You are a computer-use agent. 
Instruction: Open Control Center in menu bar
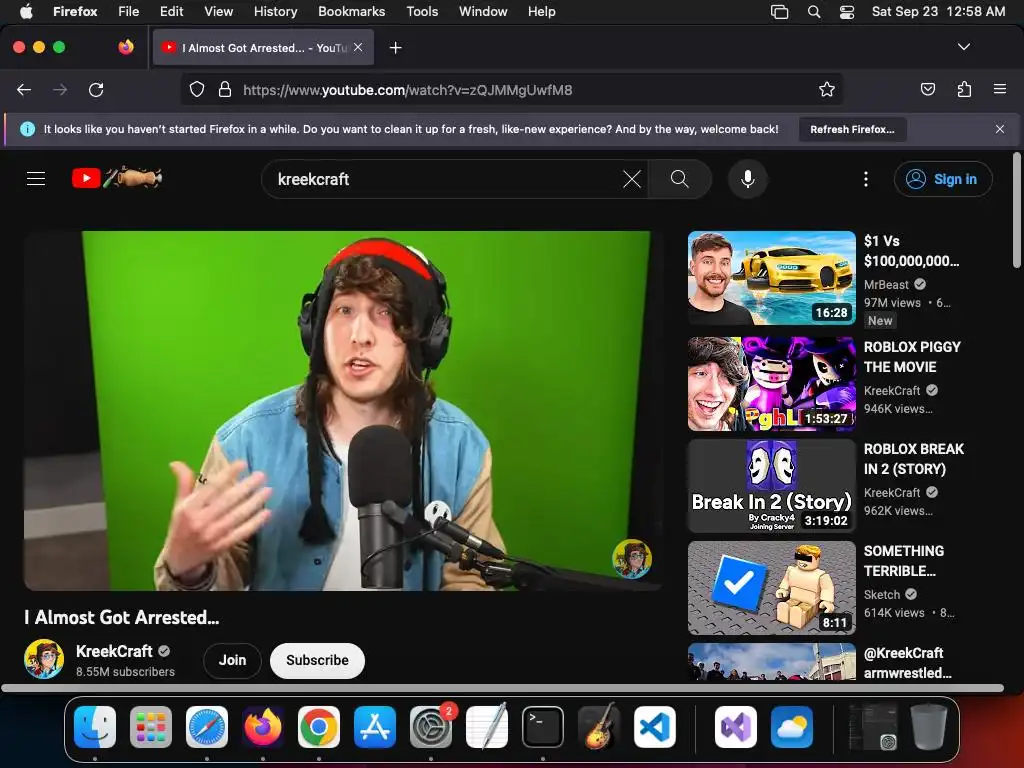point(847,11)
